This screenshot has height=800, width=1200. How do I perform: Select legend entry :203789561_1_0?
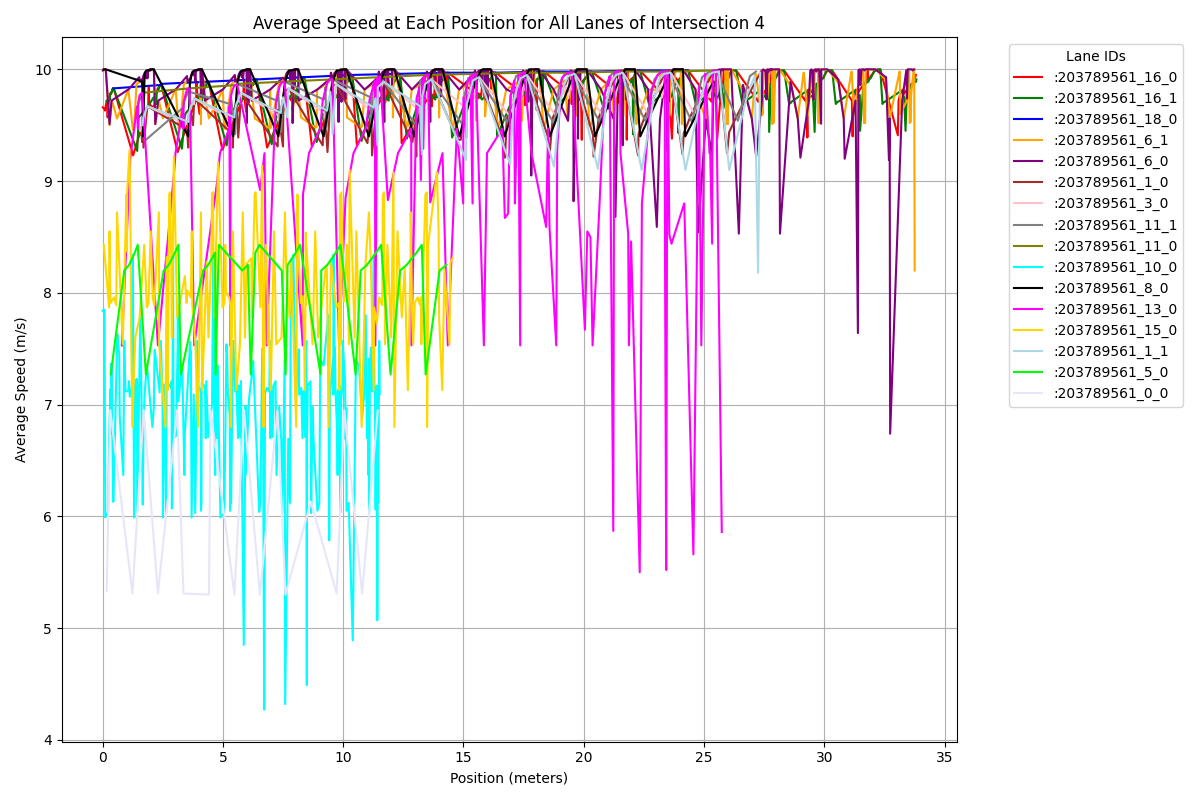tap(1091, 182)
